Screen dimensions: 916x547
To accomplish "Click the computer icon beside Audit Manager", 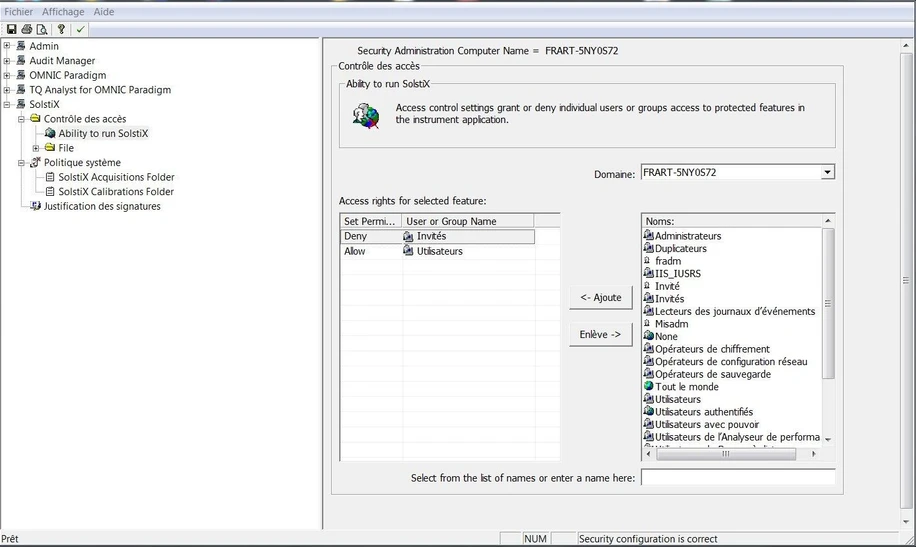I will (21, 60).
